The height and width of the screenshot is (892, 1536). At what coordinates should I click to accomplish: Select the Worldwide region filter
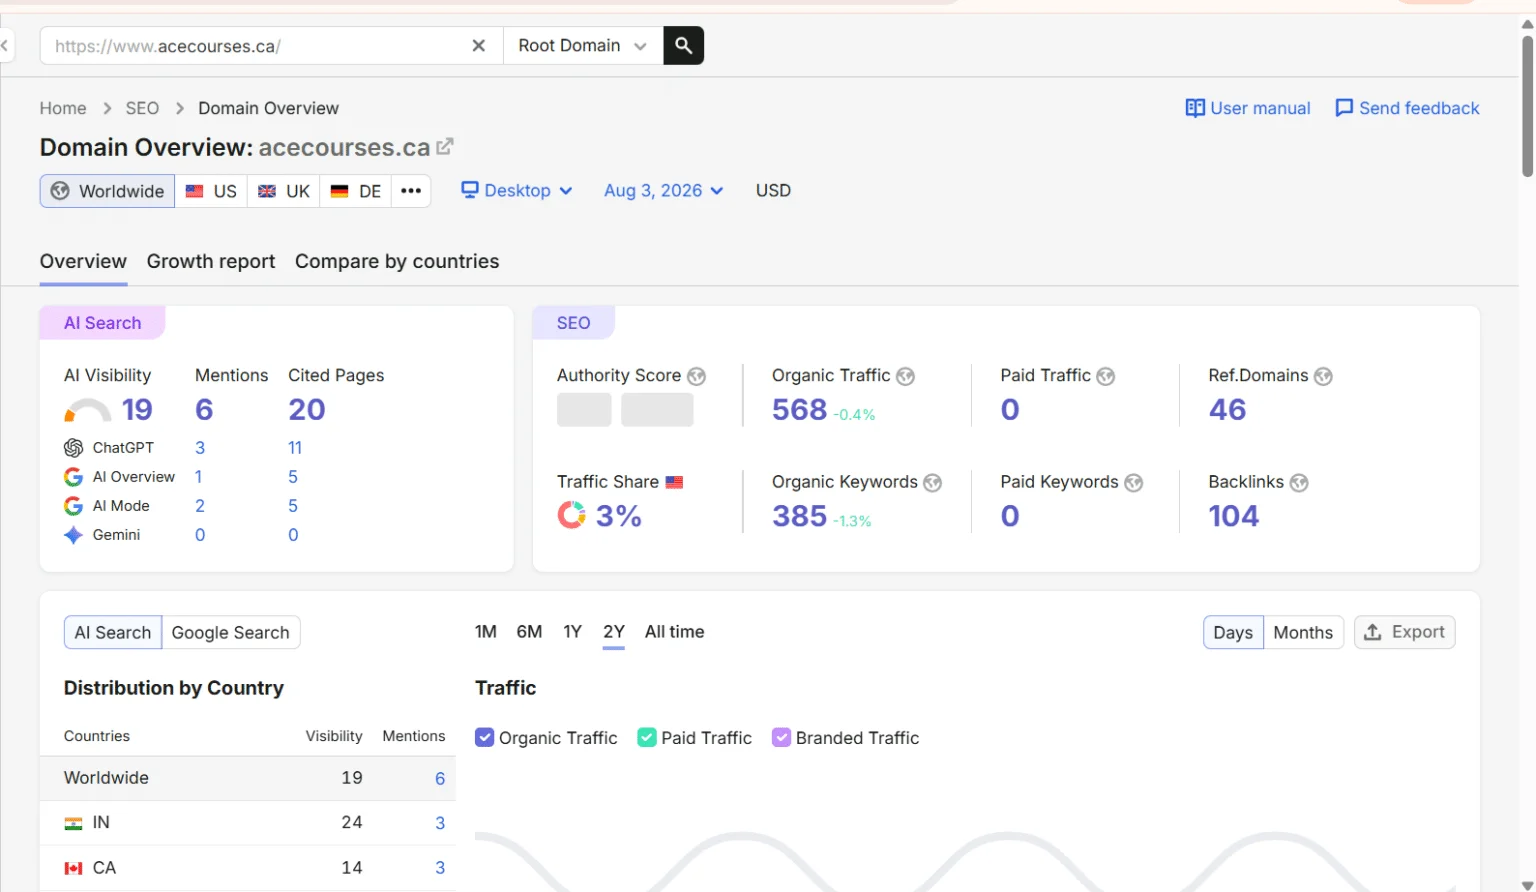(108, 191)
